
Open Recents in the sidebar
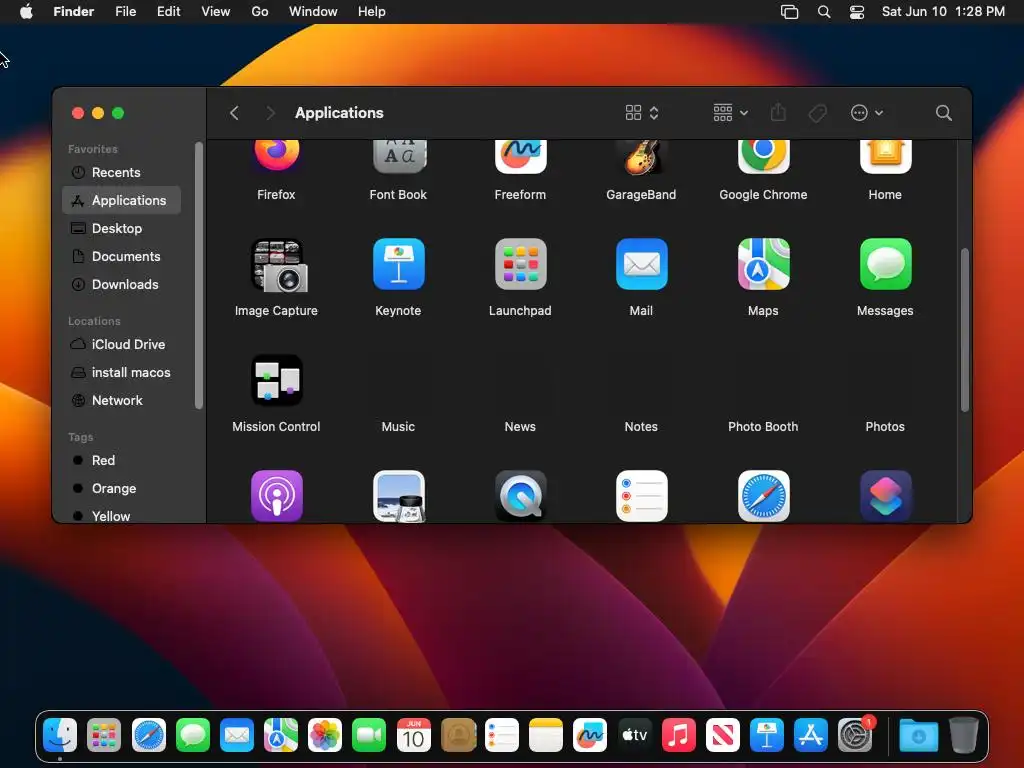[x=121, y=172]
